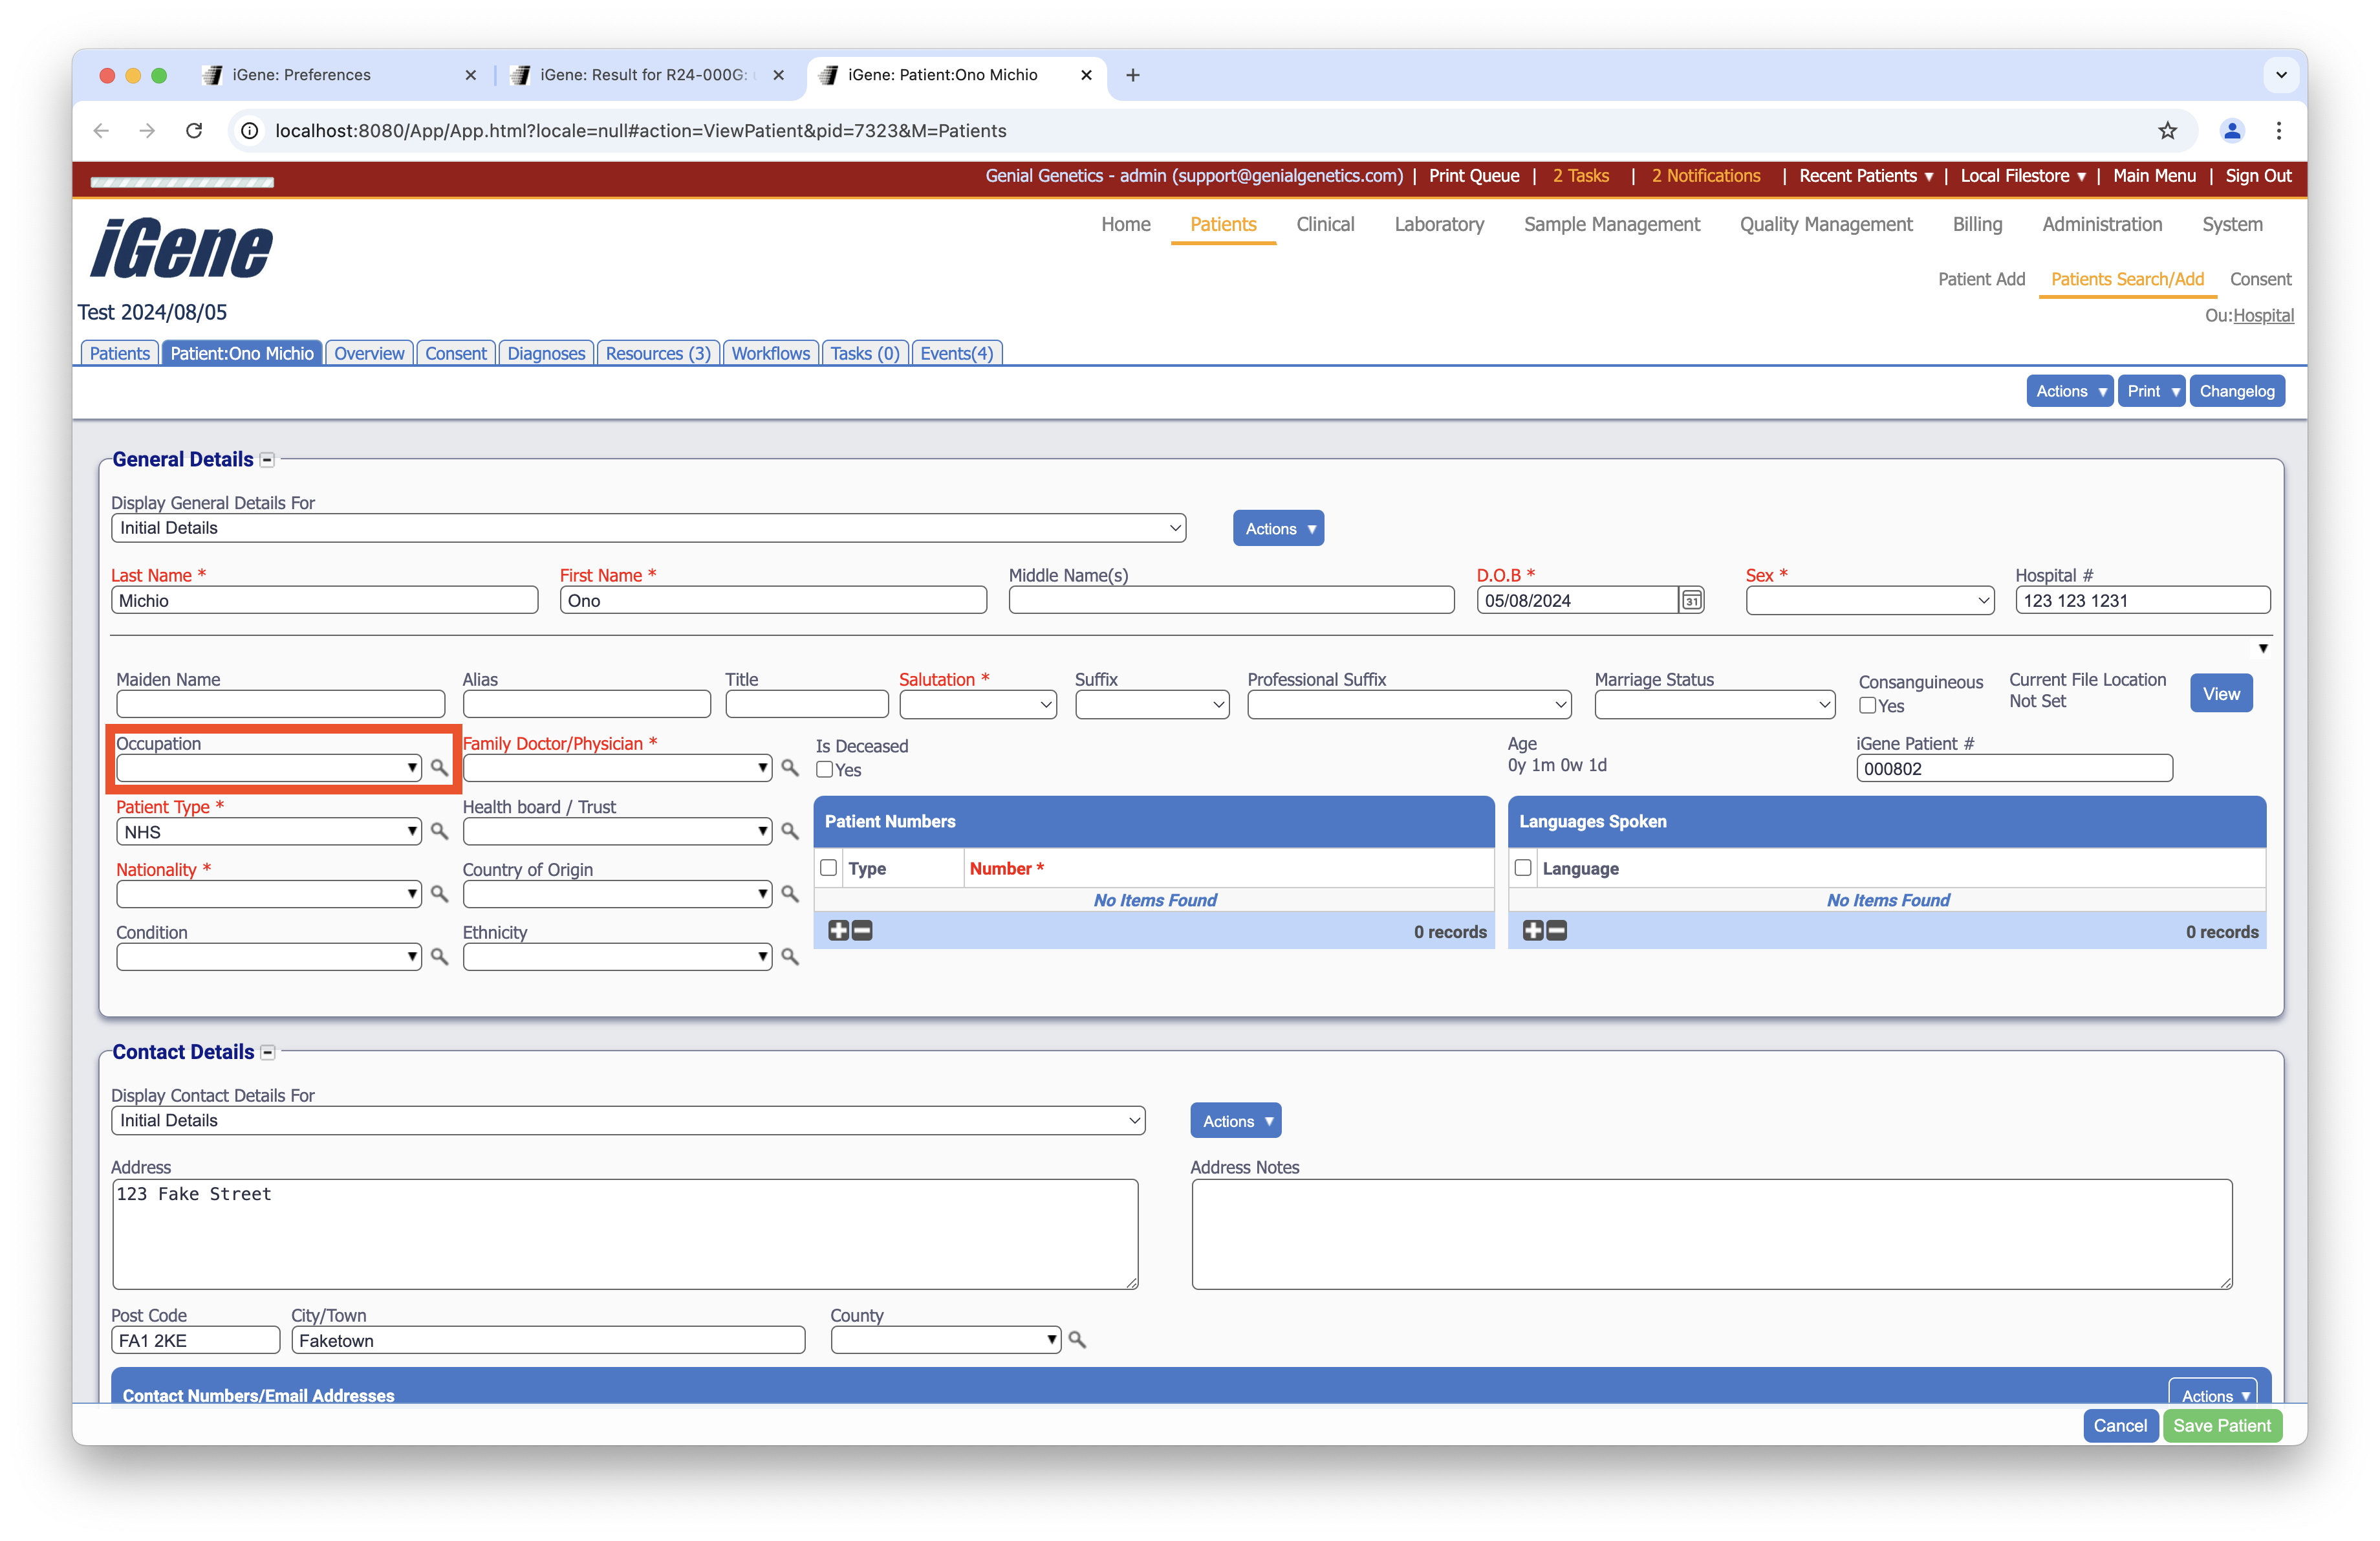Click the Nationality search magnifier icon
The width and height of the screenshot is (2380, 1541).
pyautogui.click(x=439, y=894)
